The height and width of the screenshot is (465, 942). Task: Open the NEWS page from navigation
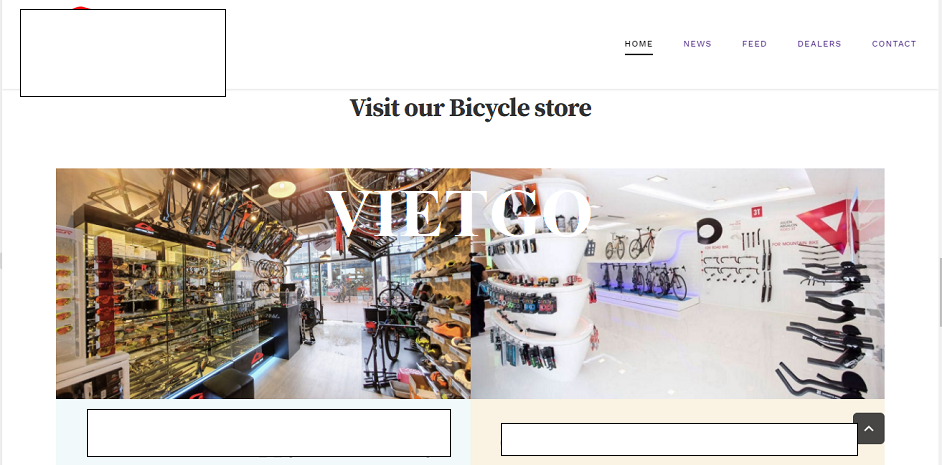tap(697, 44)
